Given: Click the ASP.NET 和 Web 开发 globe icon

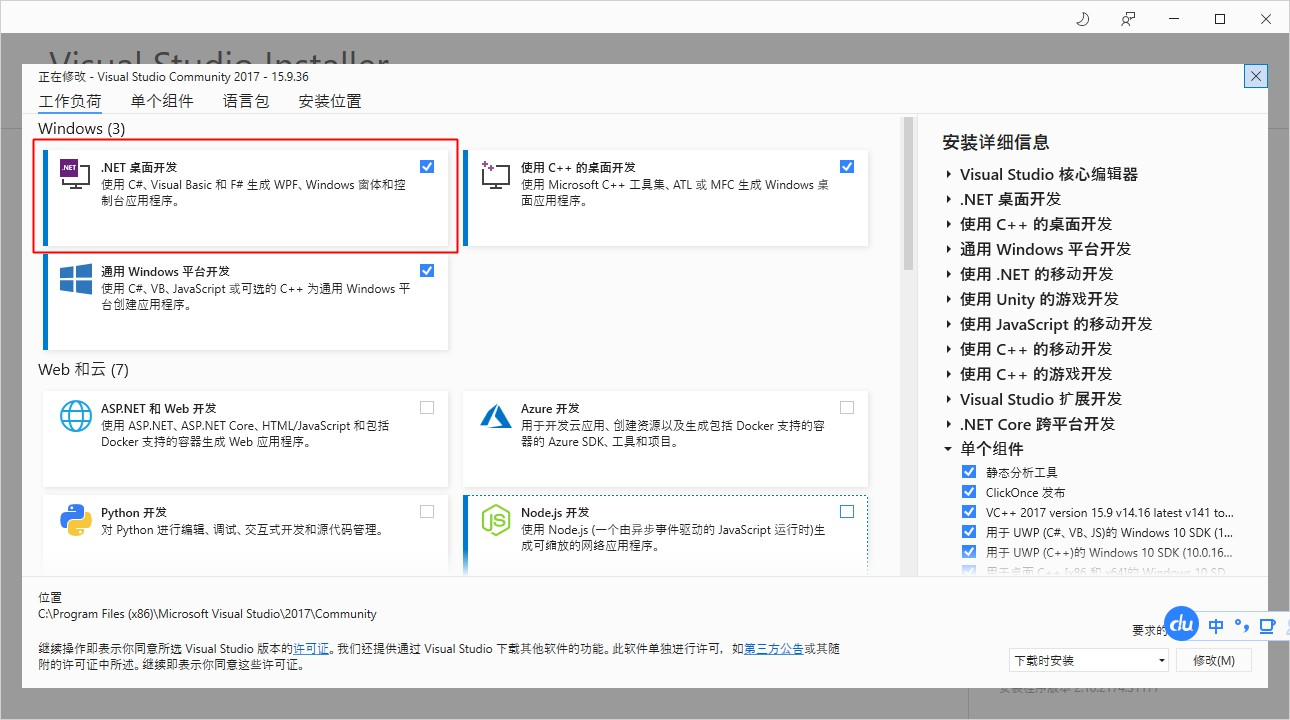Looking at the screenshot, I should pos(75,415).
